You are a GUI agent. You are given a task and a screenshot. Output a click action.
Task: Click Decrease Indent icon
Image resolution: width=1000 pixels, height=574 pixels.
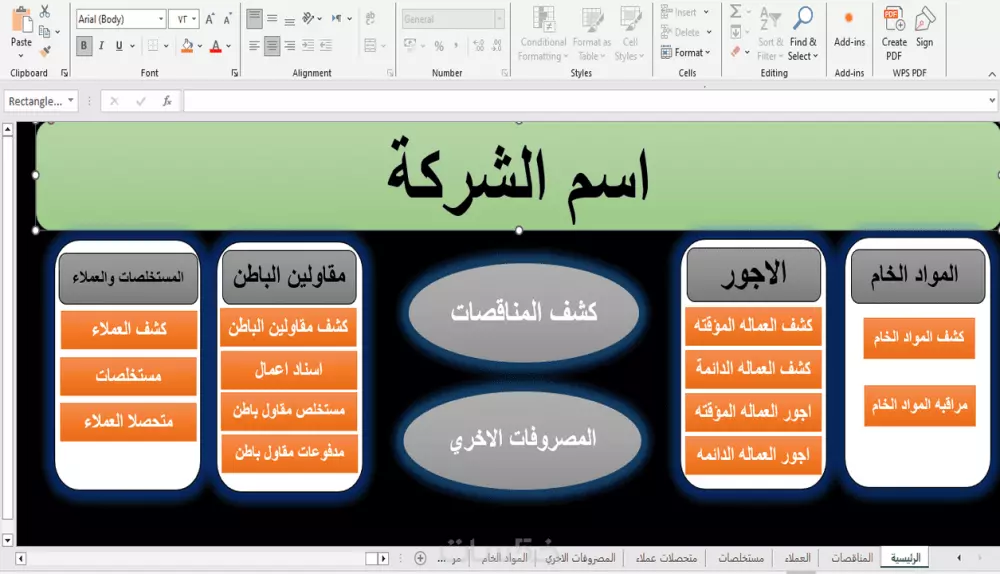(307, 45)
